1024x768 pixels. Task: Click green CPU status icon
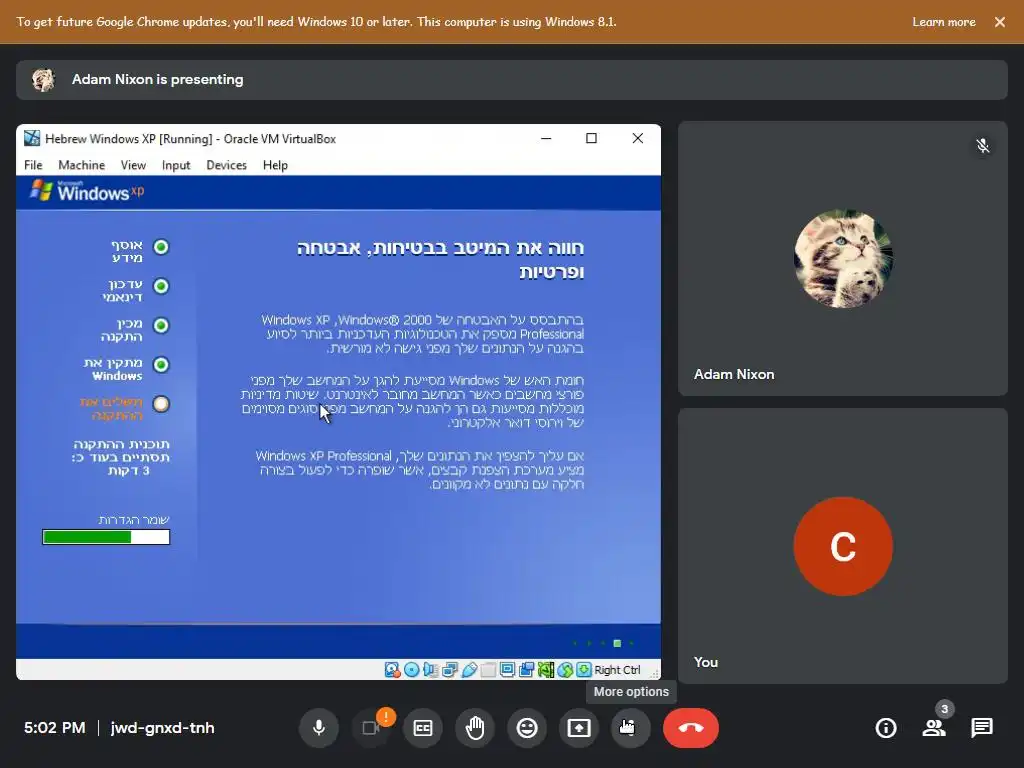pos(546,670)
